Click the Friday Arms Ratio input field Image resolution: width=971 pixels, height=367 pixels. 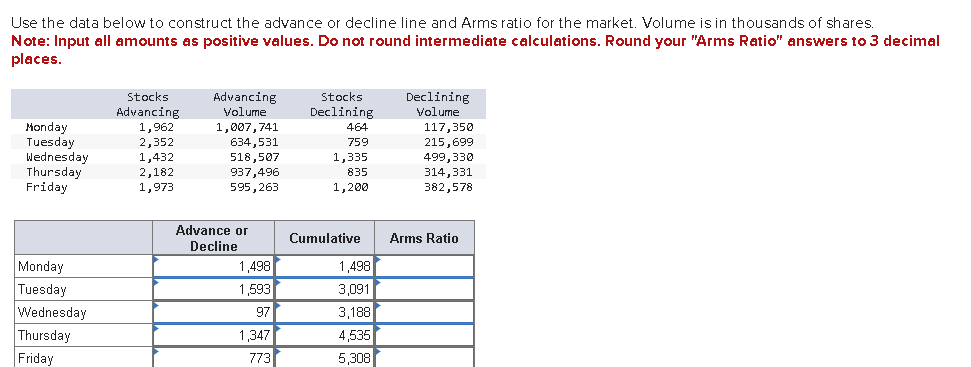point(425,357)
